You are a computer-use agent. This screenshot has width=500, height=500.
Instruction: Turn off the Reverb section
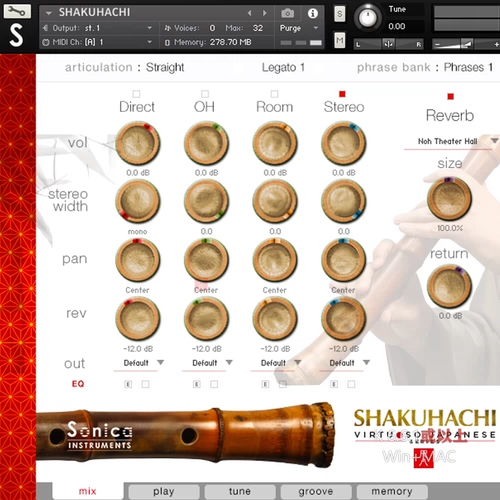(x=451, y=97)
